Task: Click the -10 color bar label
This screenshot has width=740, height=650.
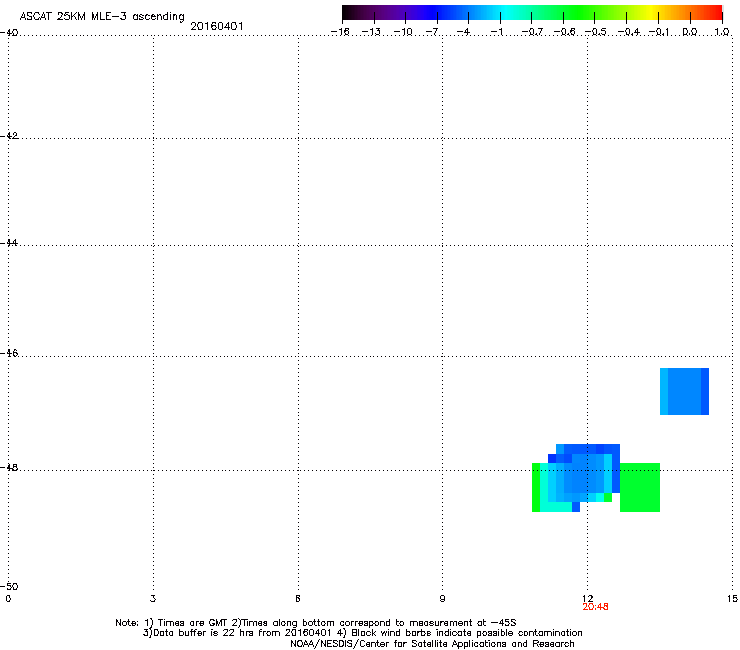Action: [x=403, y=32]
